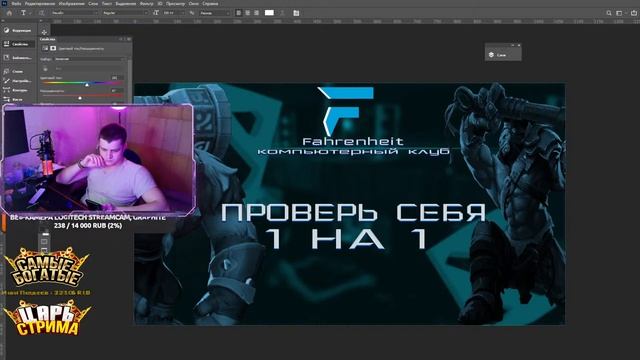The image size is (640, 360).
Task: Click the Search magnifier icon
Action: click(x=609, y=13)
